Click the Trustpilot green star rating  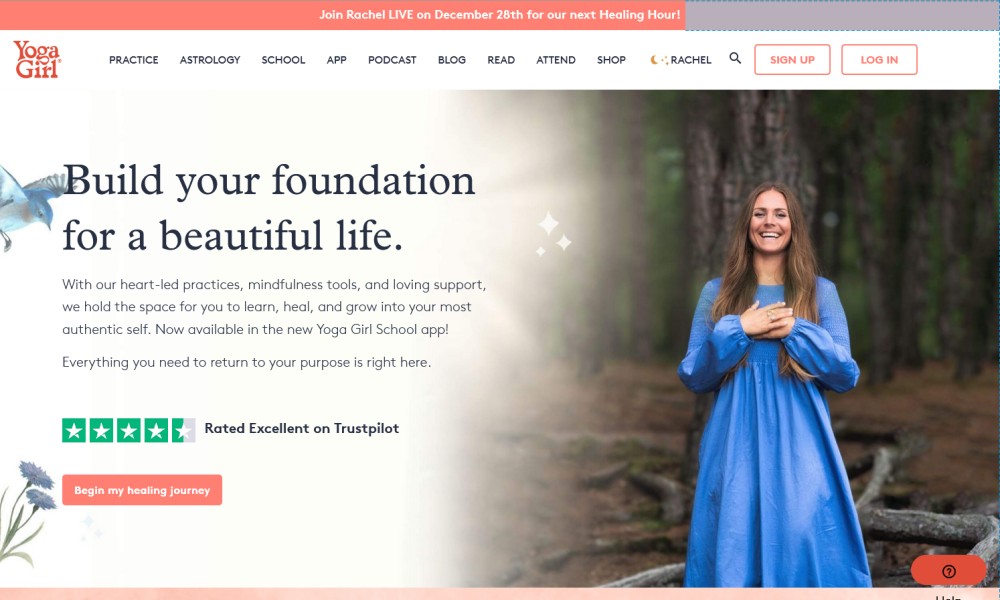point(129,430)
